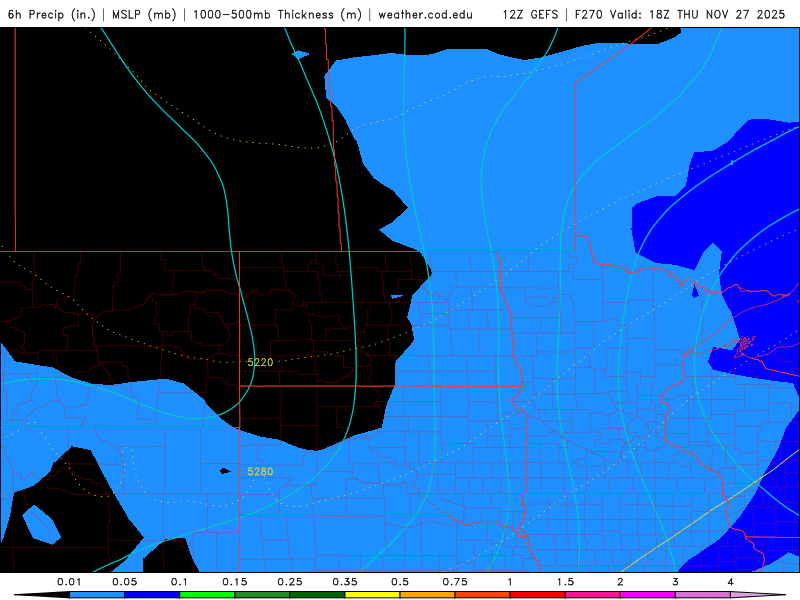
Task: Pick the darkest green 0.25 legend swatch
Action: (x=317, y=595)
